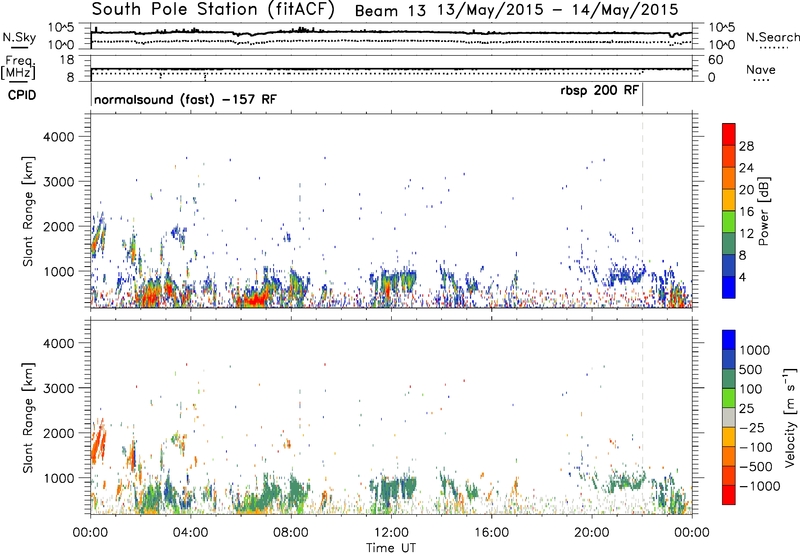
Task: Click the '12:00' time axis label
Action: [391, 533]
